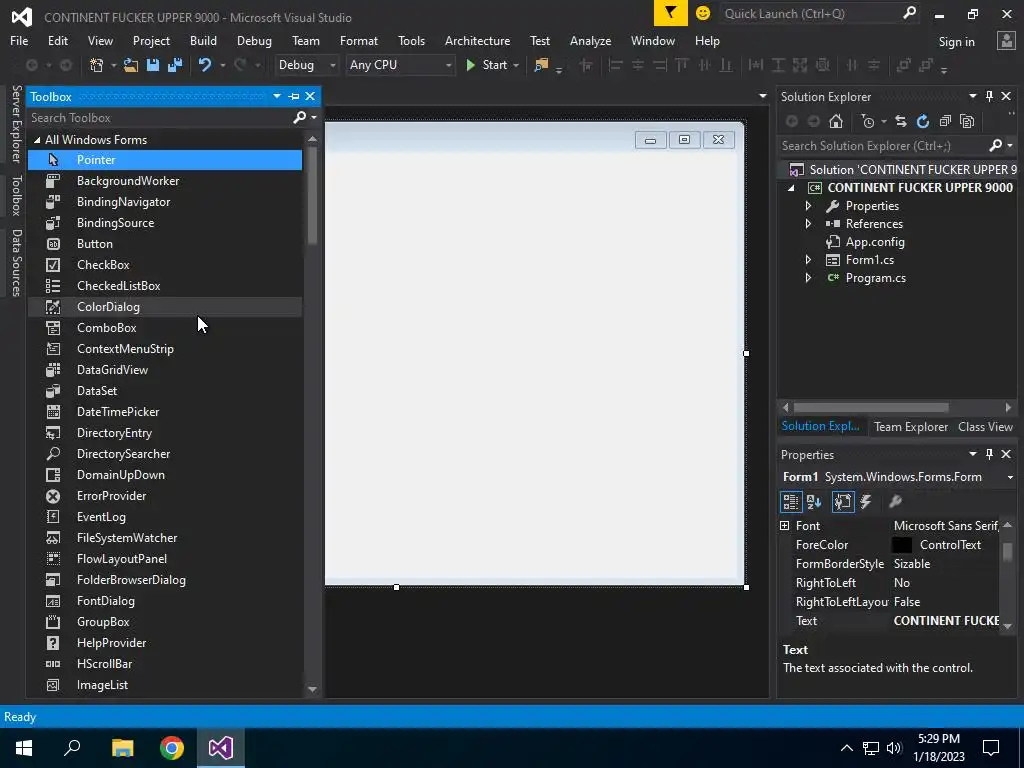The image size is (1024, 768).
Task: Click the New Project toolbar icon
Action: pyautogui.click(x=97, y=65)
